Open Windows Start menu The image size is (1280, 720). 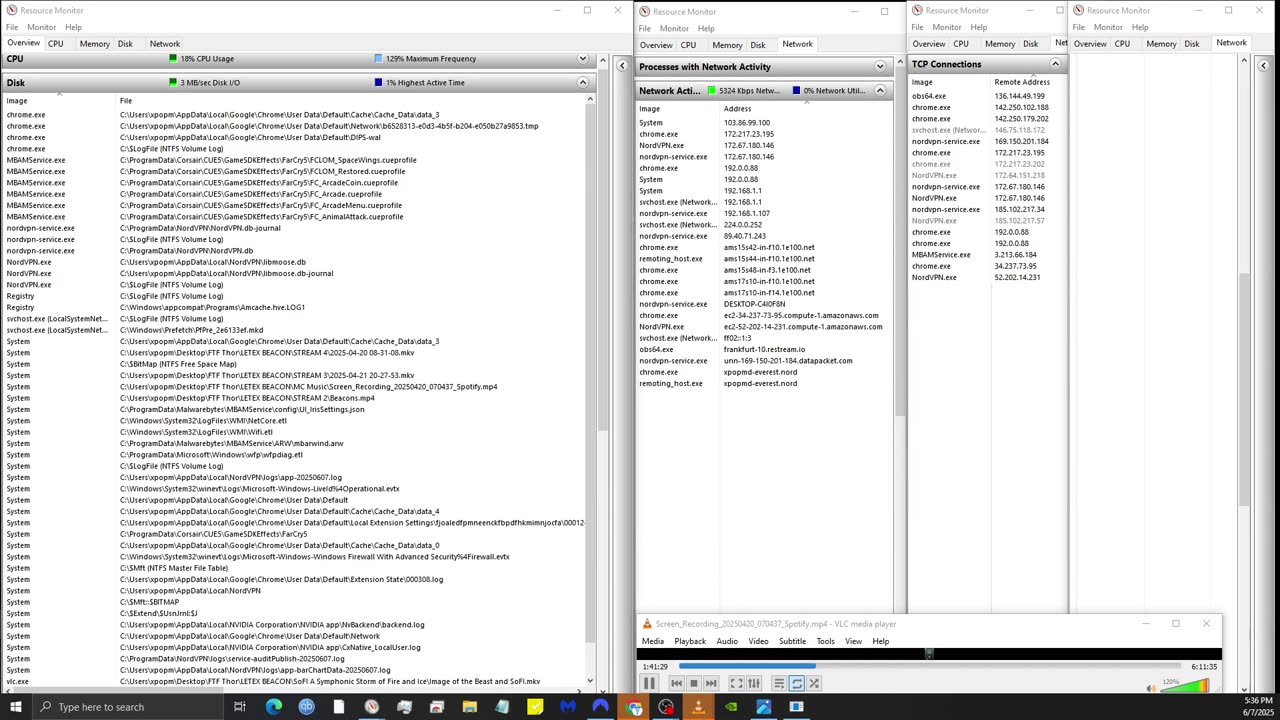(15, 707)
